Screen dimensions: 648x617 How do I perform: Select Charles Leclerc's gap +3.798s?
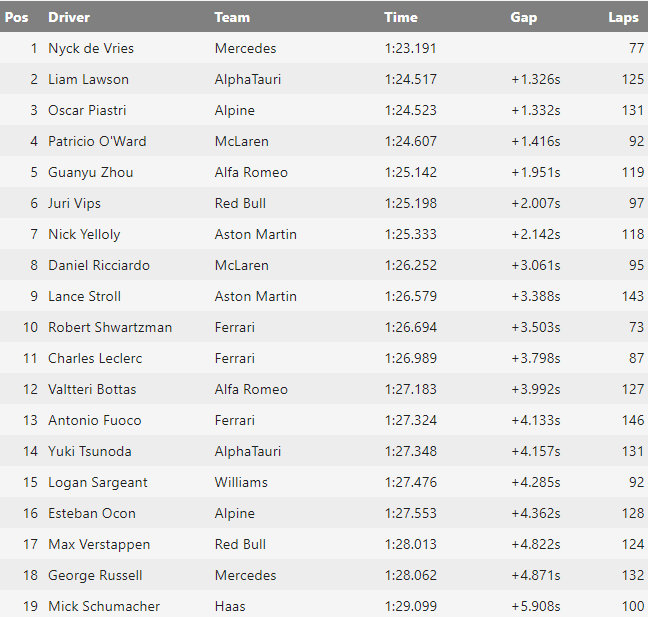536,358
